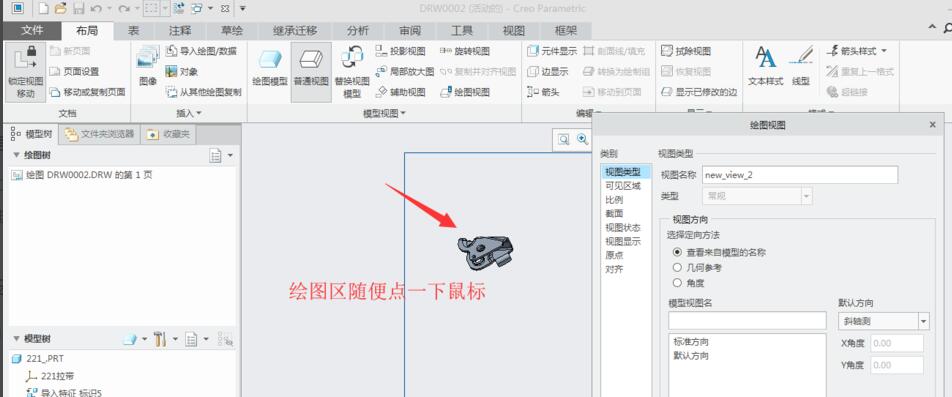Switch to the 表 ribbon tab

[x=134, y=31]
